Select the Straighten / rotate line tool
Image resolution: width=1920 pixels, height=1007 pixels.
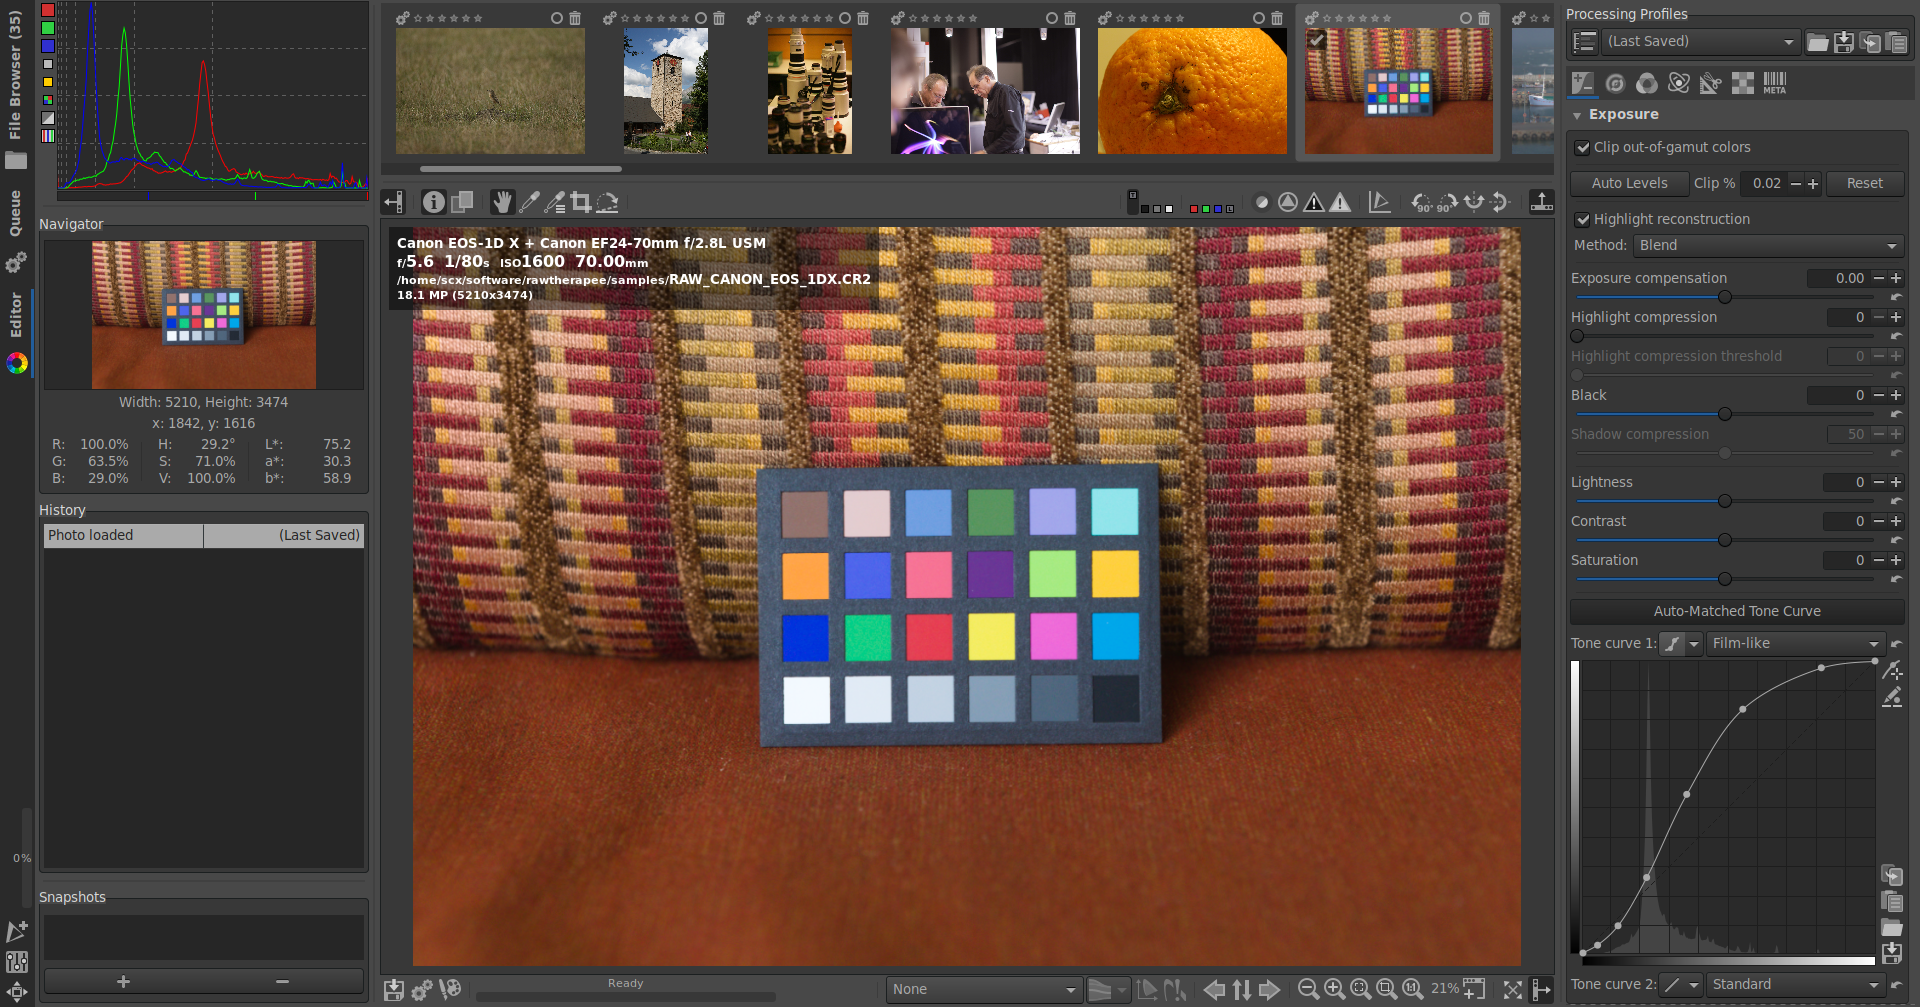[x=607, y=202]
